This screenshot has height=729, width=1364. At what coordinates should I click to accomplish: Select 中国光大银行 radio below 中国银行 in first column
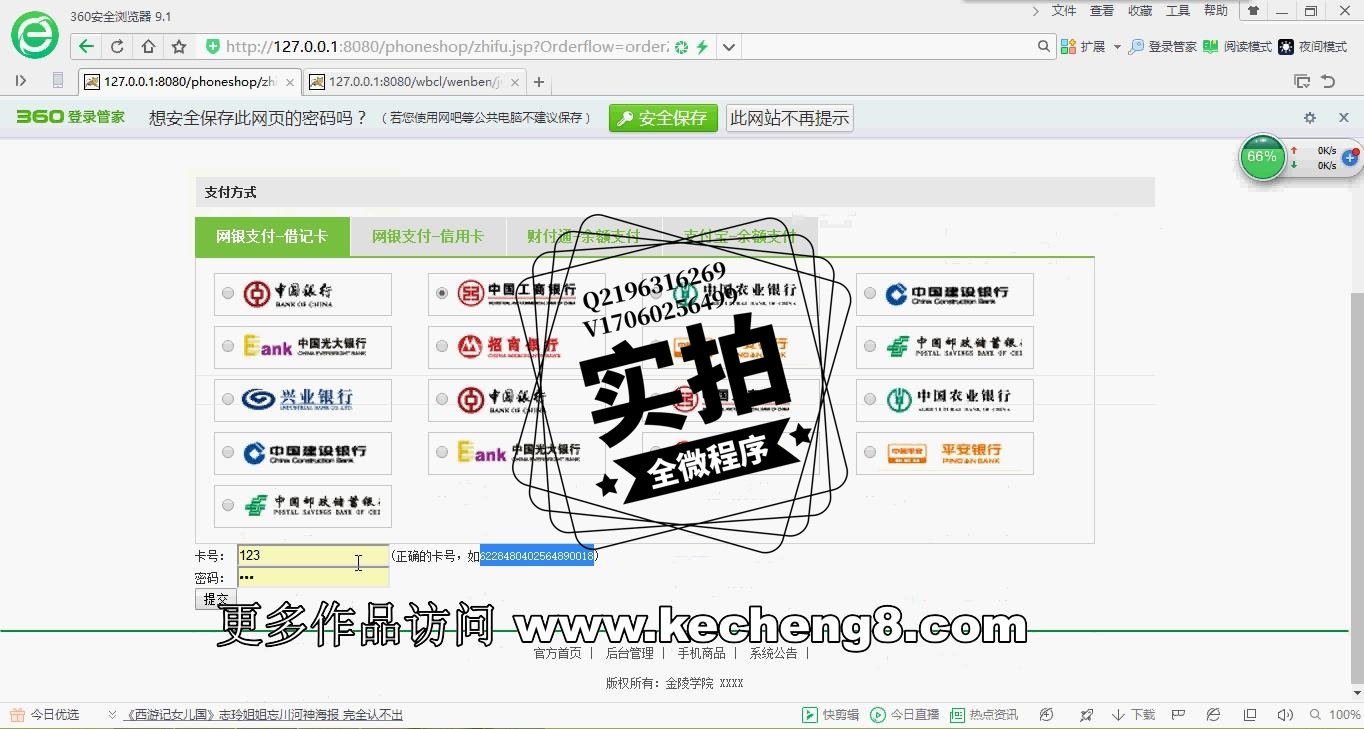[x=228, y=346]
